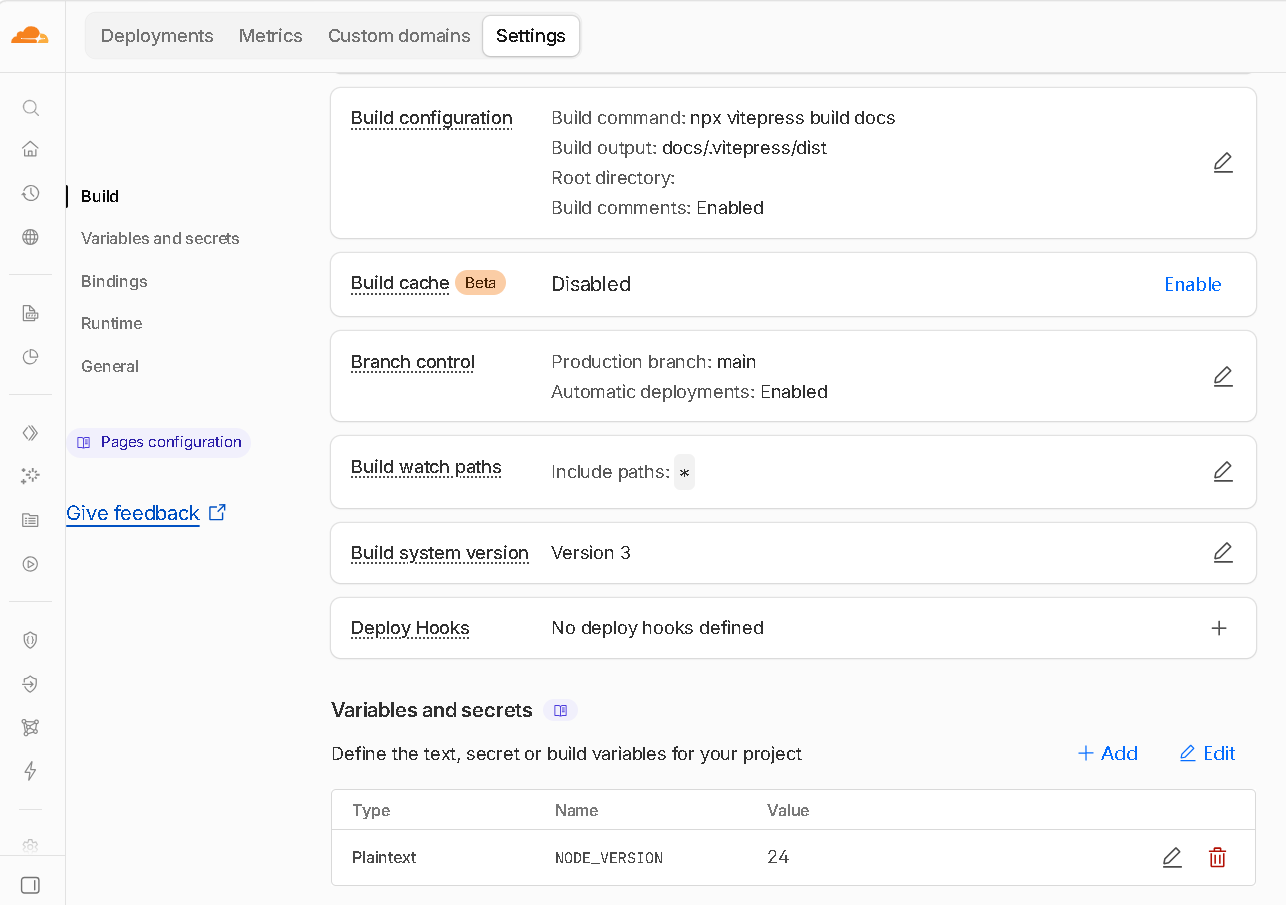Open the shield with arrow icon

(31, 684)
